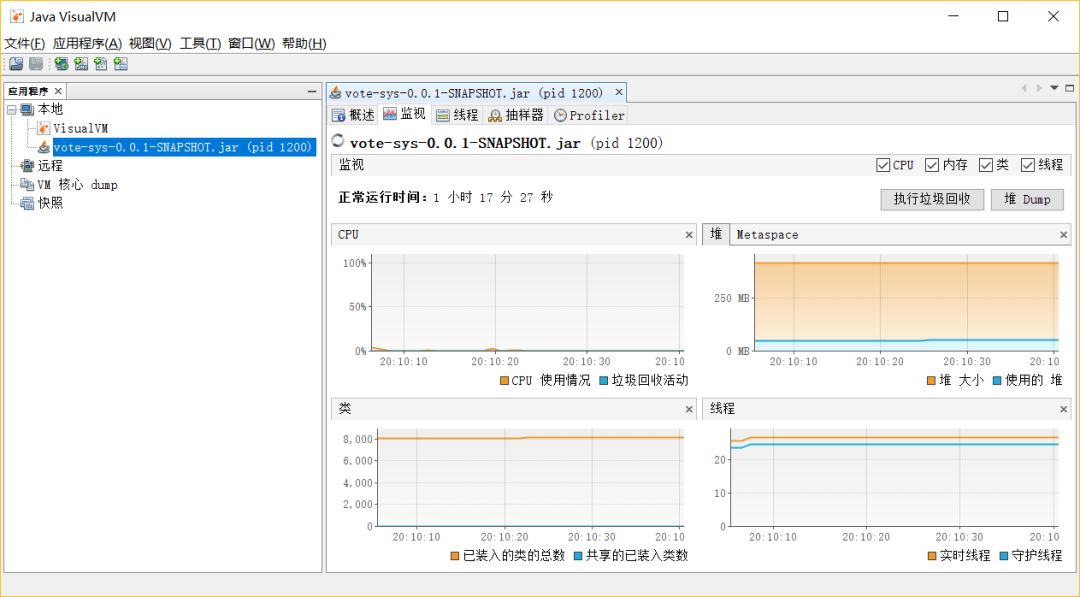
Task: Select vote-sys-0.0.1-SNAPSHOT.jar in the tree
Action: (184, 147)
